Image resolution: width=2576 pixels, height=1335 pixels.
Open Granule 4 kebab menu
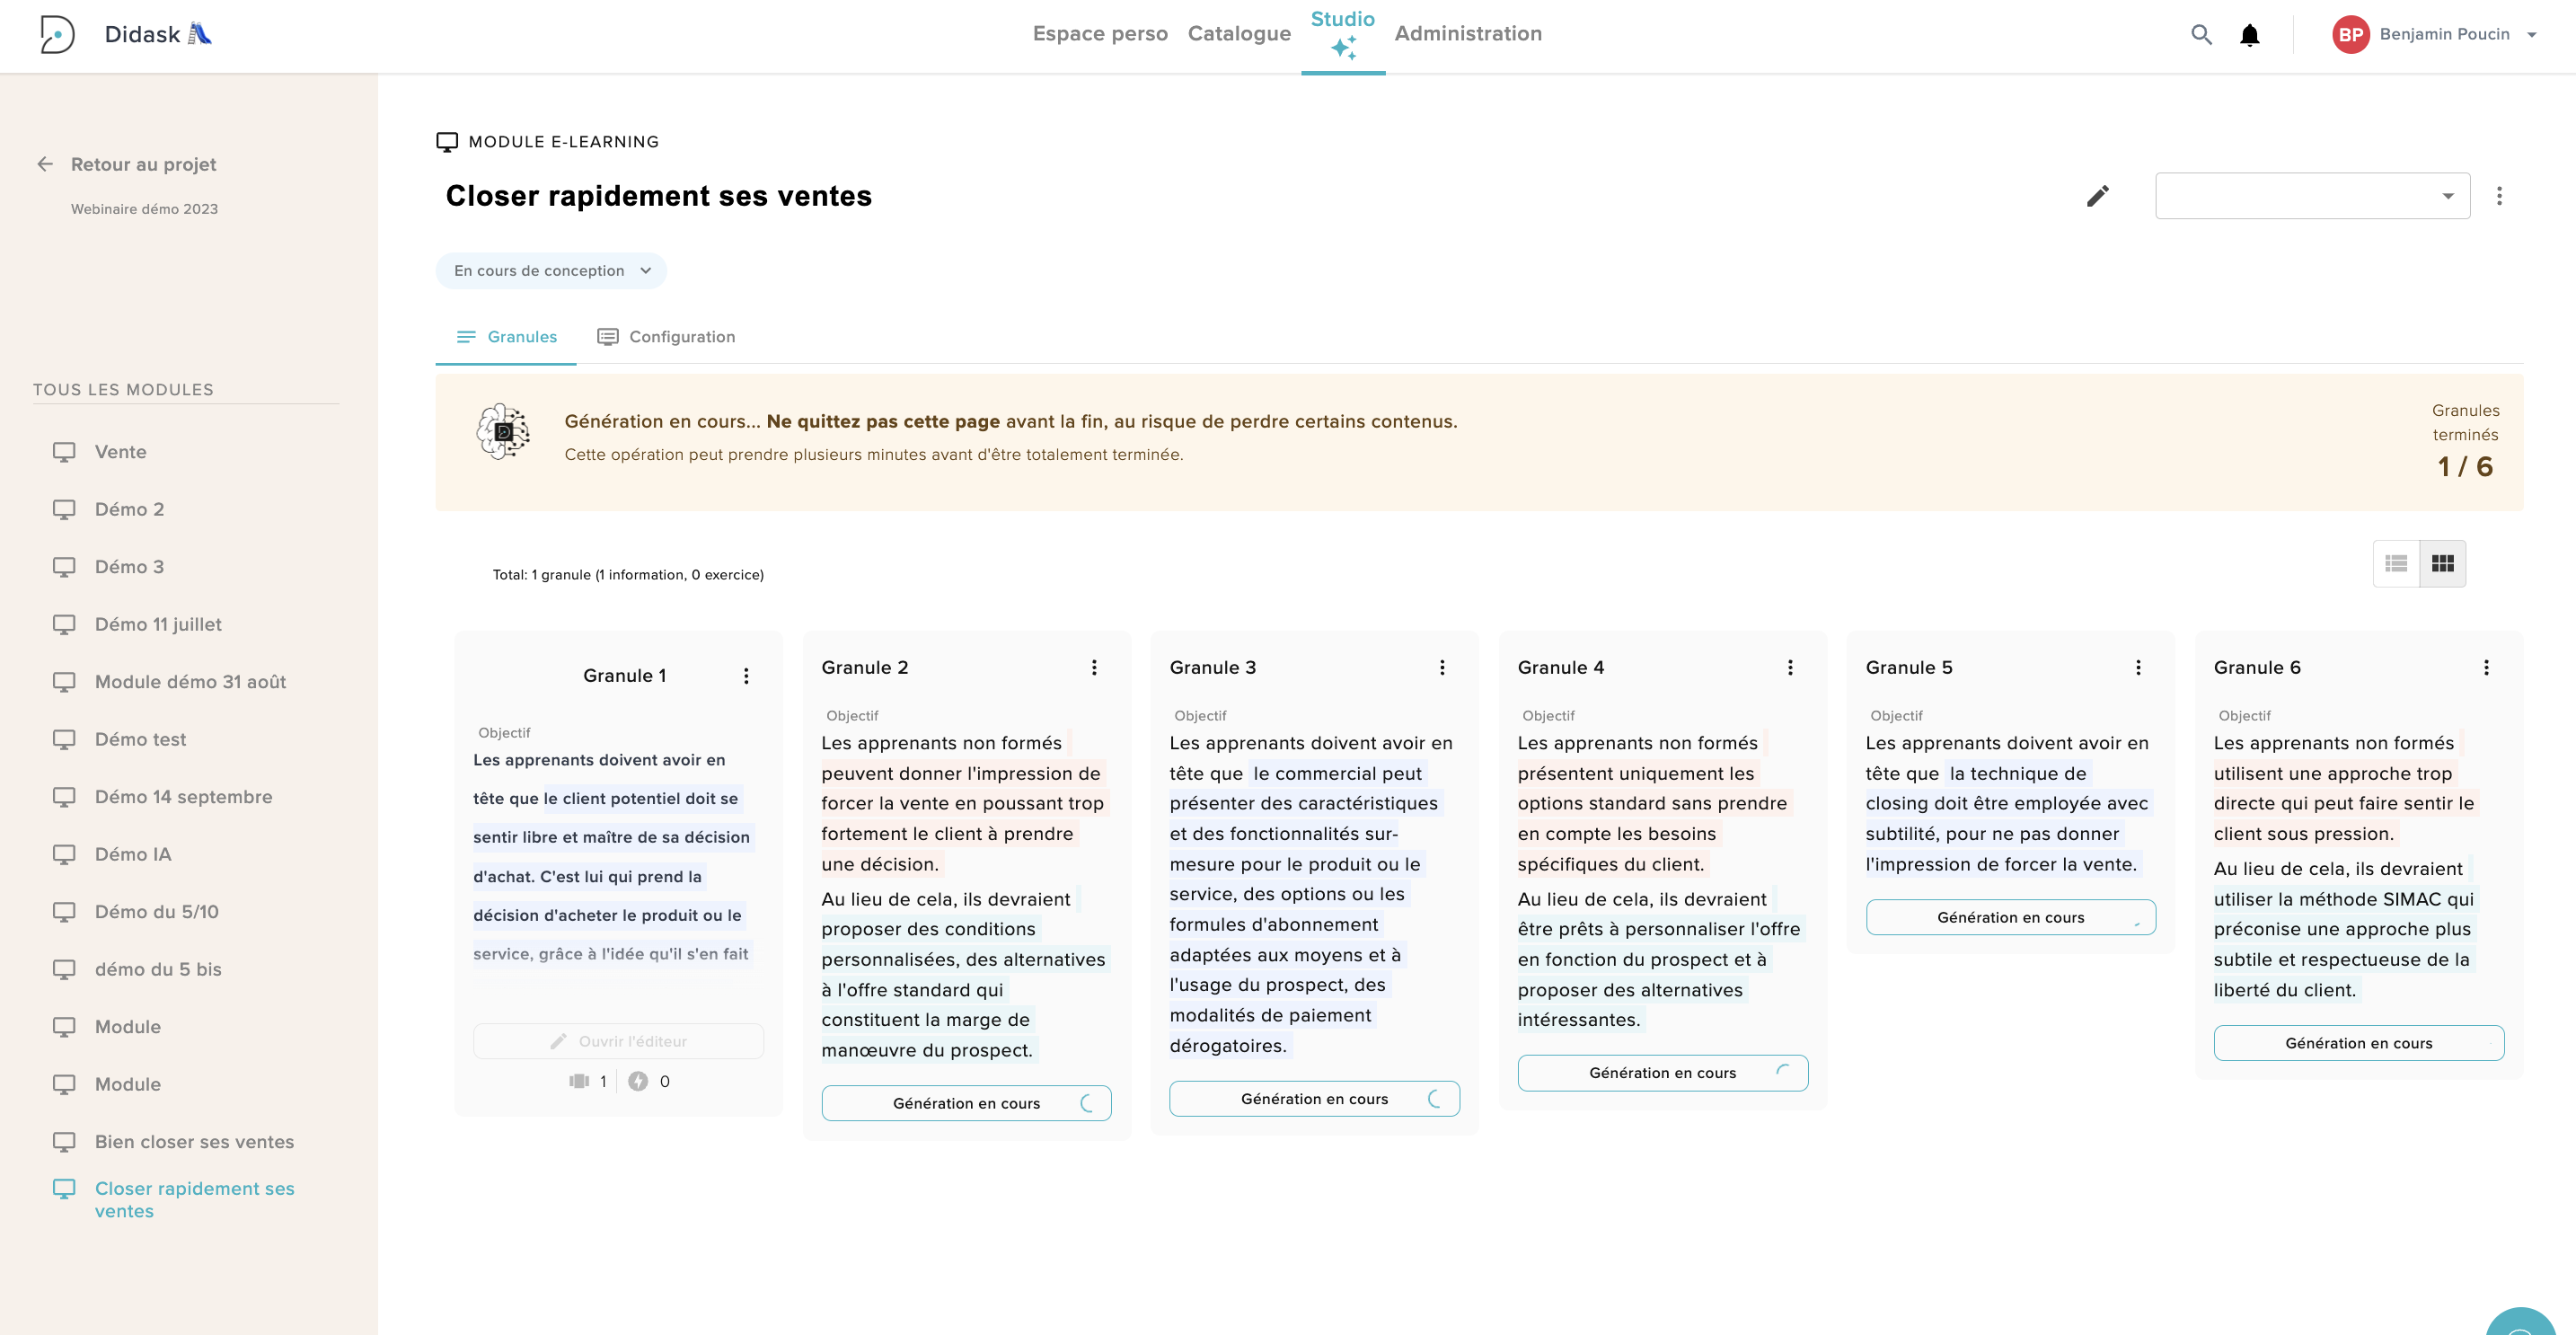[x=1790, y=668]
